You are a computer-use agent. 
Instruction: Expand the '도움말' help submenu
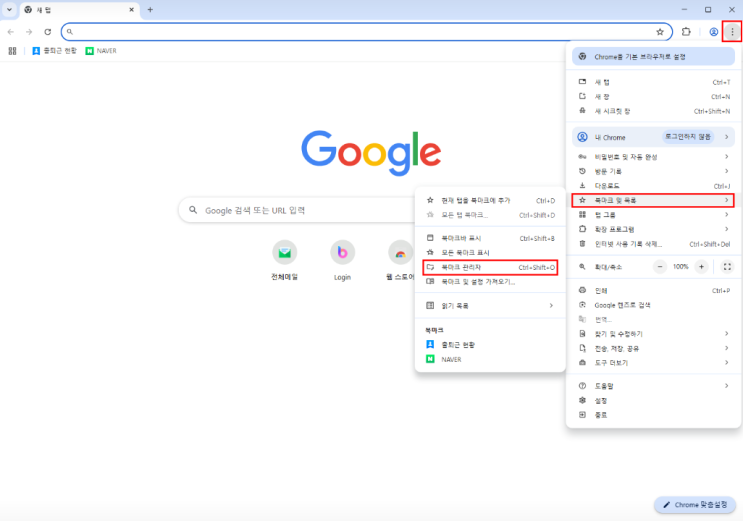653,386
